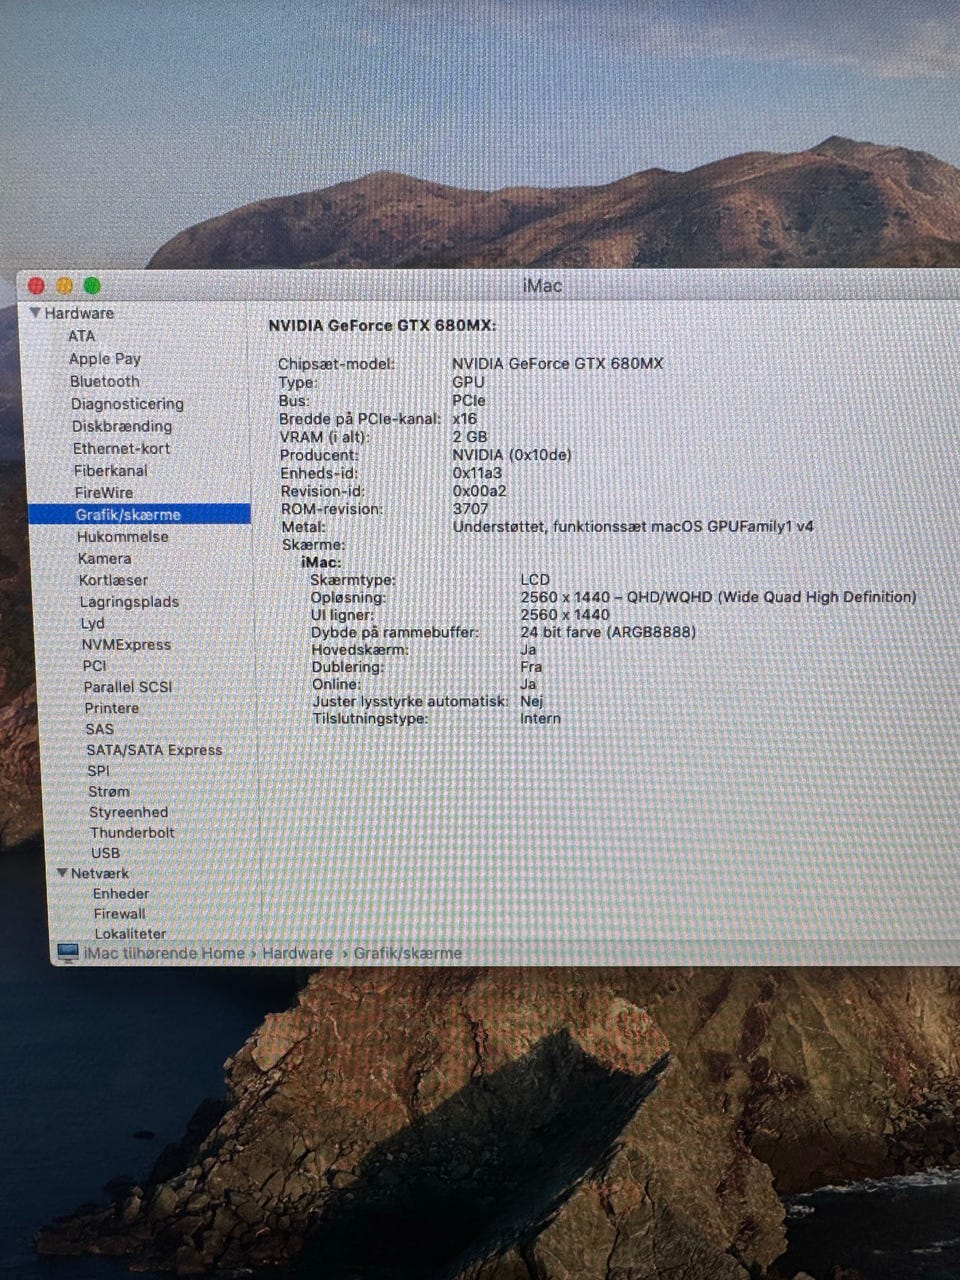Click the Dublering value 'Fra'
The height and width of the screenshot is (1280, 960).
click(x=531, y=667)
